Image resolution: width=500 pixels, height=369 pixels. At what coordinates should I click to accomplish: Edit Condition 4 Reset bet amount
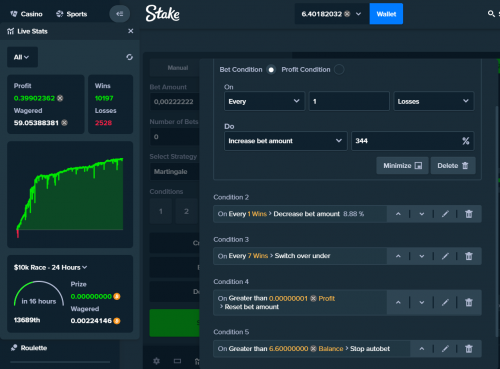445,302
